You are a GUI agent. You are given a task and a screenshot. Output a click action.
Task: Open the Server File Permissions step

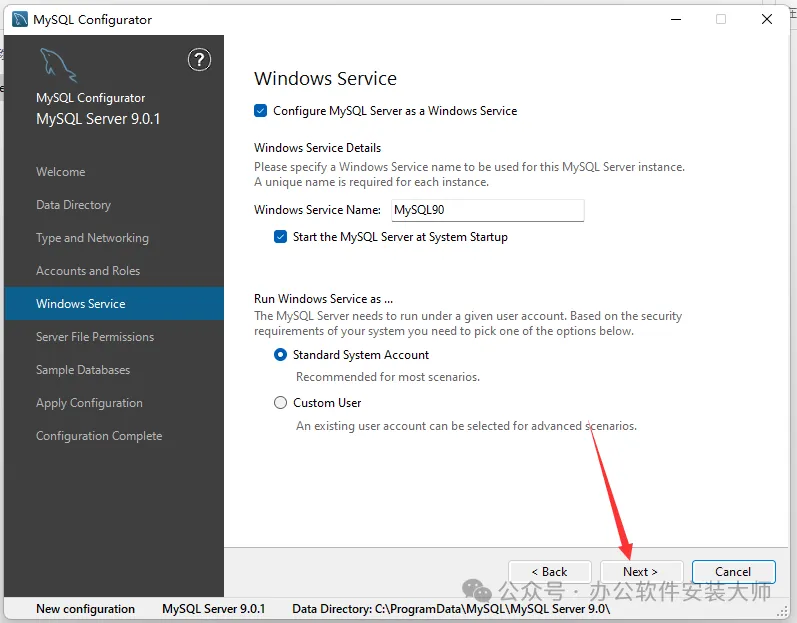pyautogui.click(x=95, y=337)
